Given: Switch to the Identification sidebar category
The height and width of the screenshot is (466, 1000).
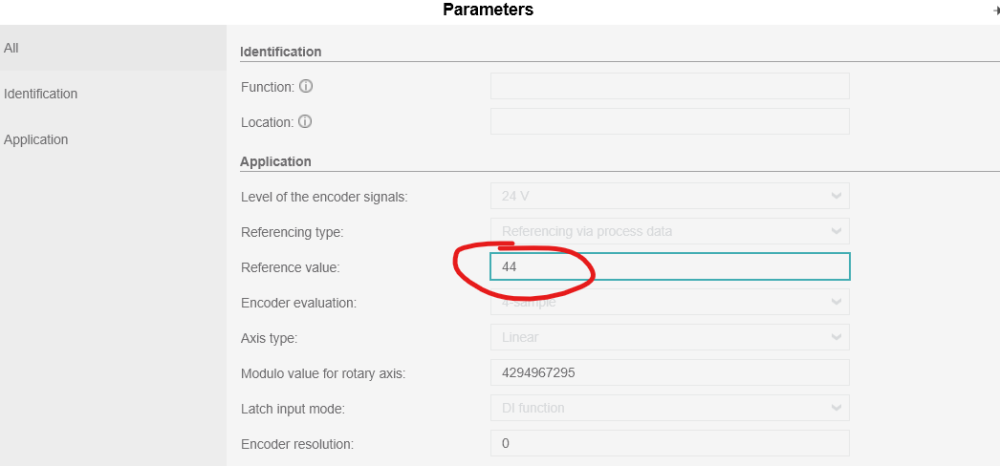Looking at the screenshot, I should point(41,94).
